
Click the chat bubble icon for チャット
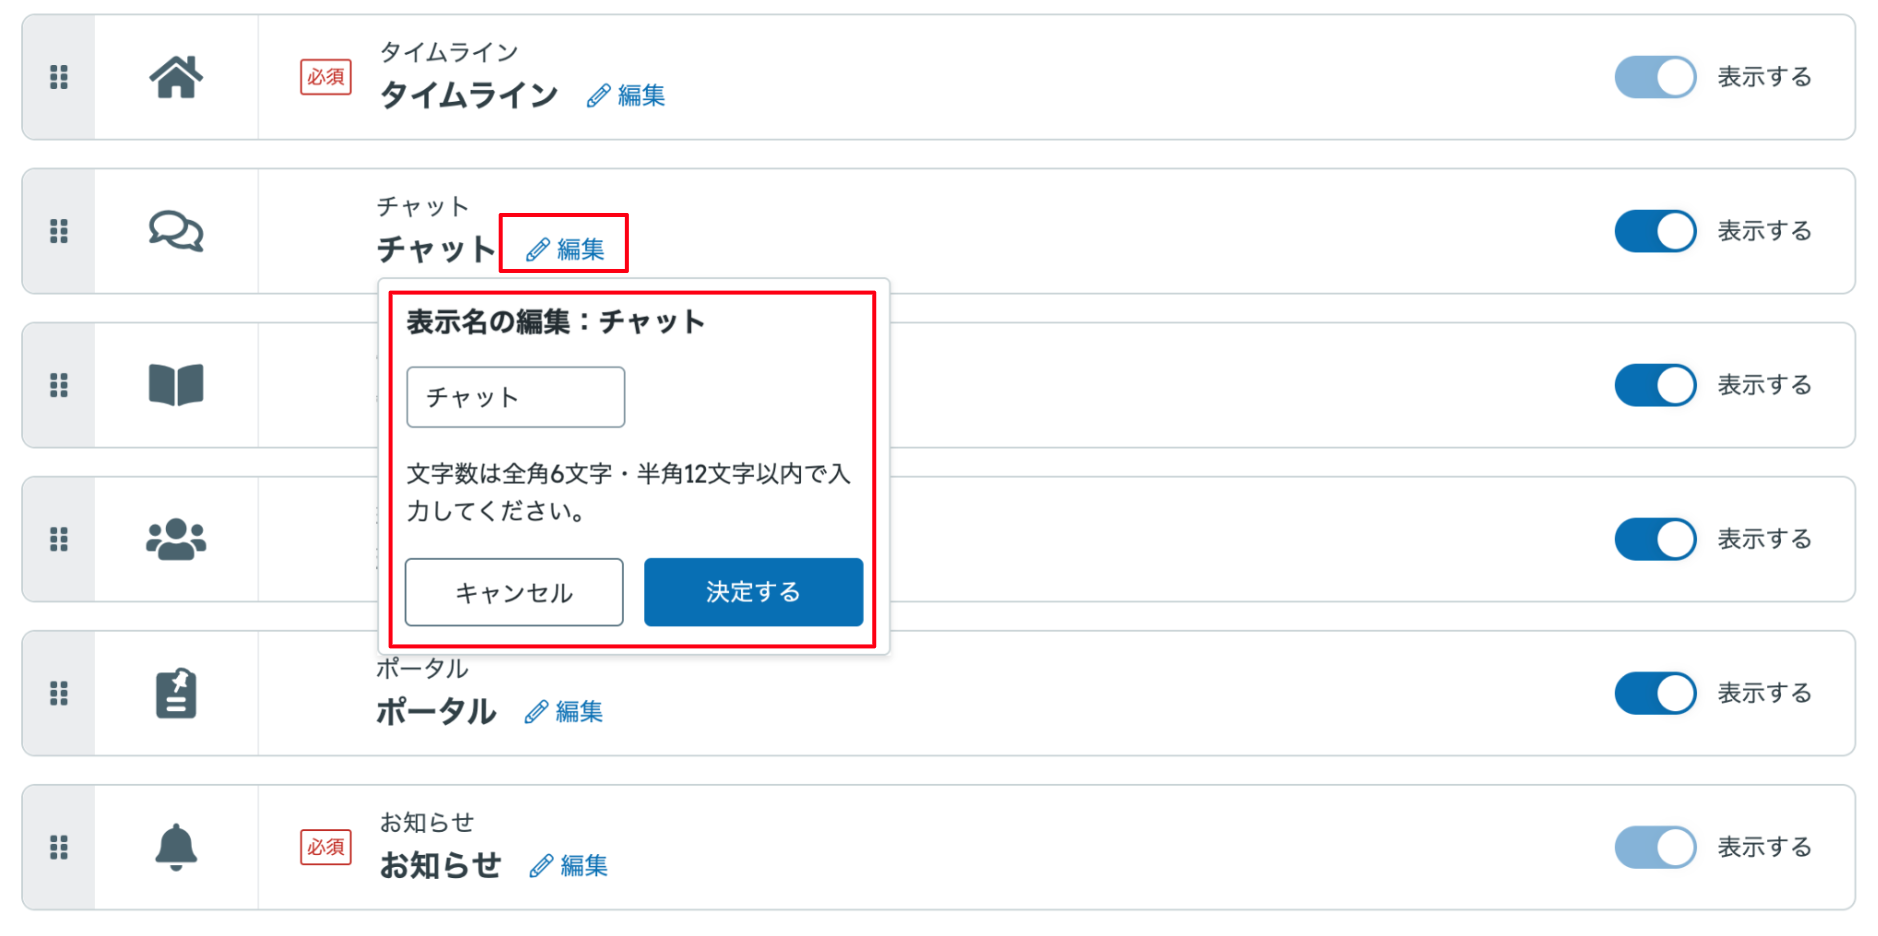175,231
